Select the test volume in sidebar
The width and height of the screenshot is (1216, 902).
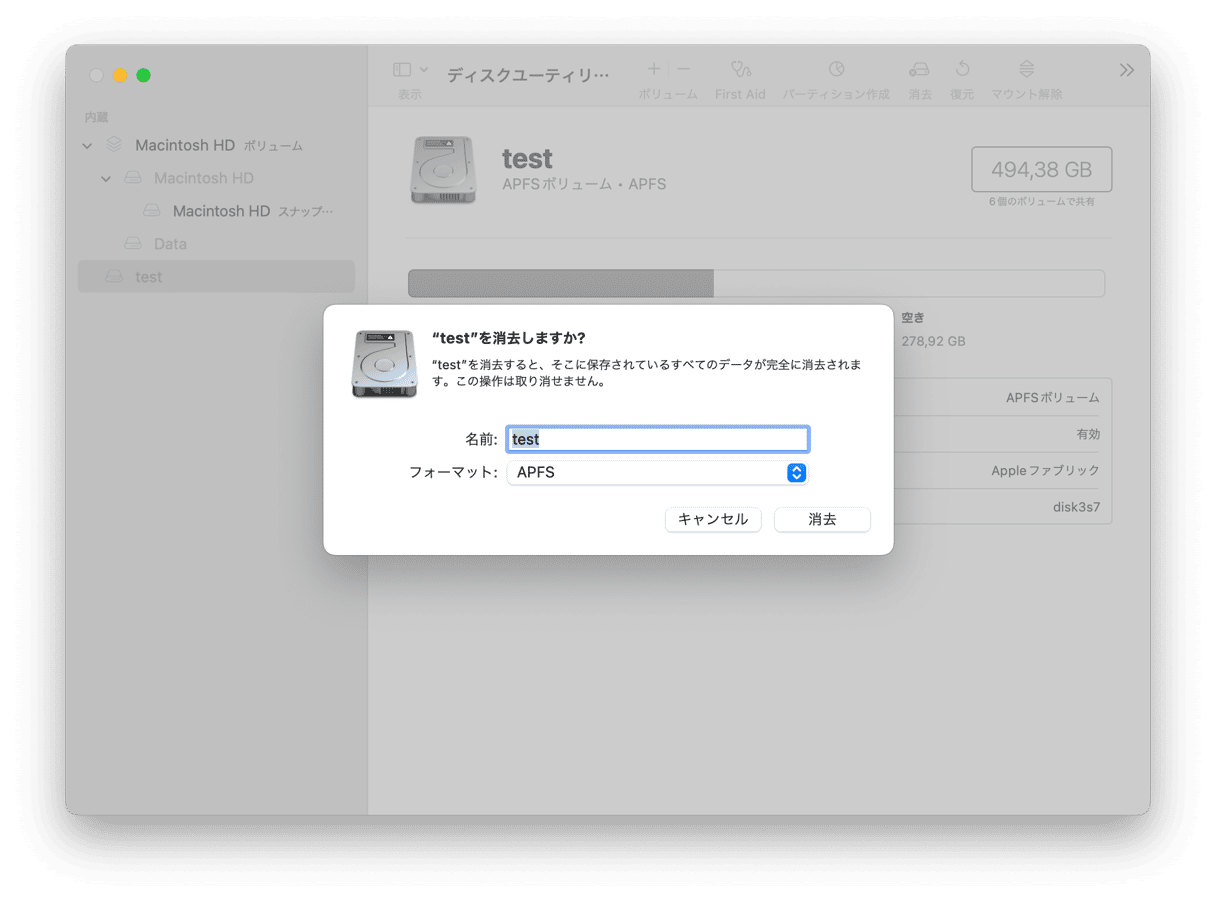tap(148, 277)
